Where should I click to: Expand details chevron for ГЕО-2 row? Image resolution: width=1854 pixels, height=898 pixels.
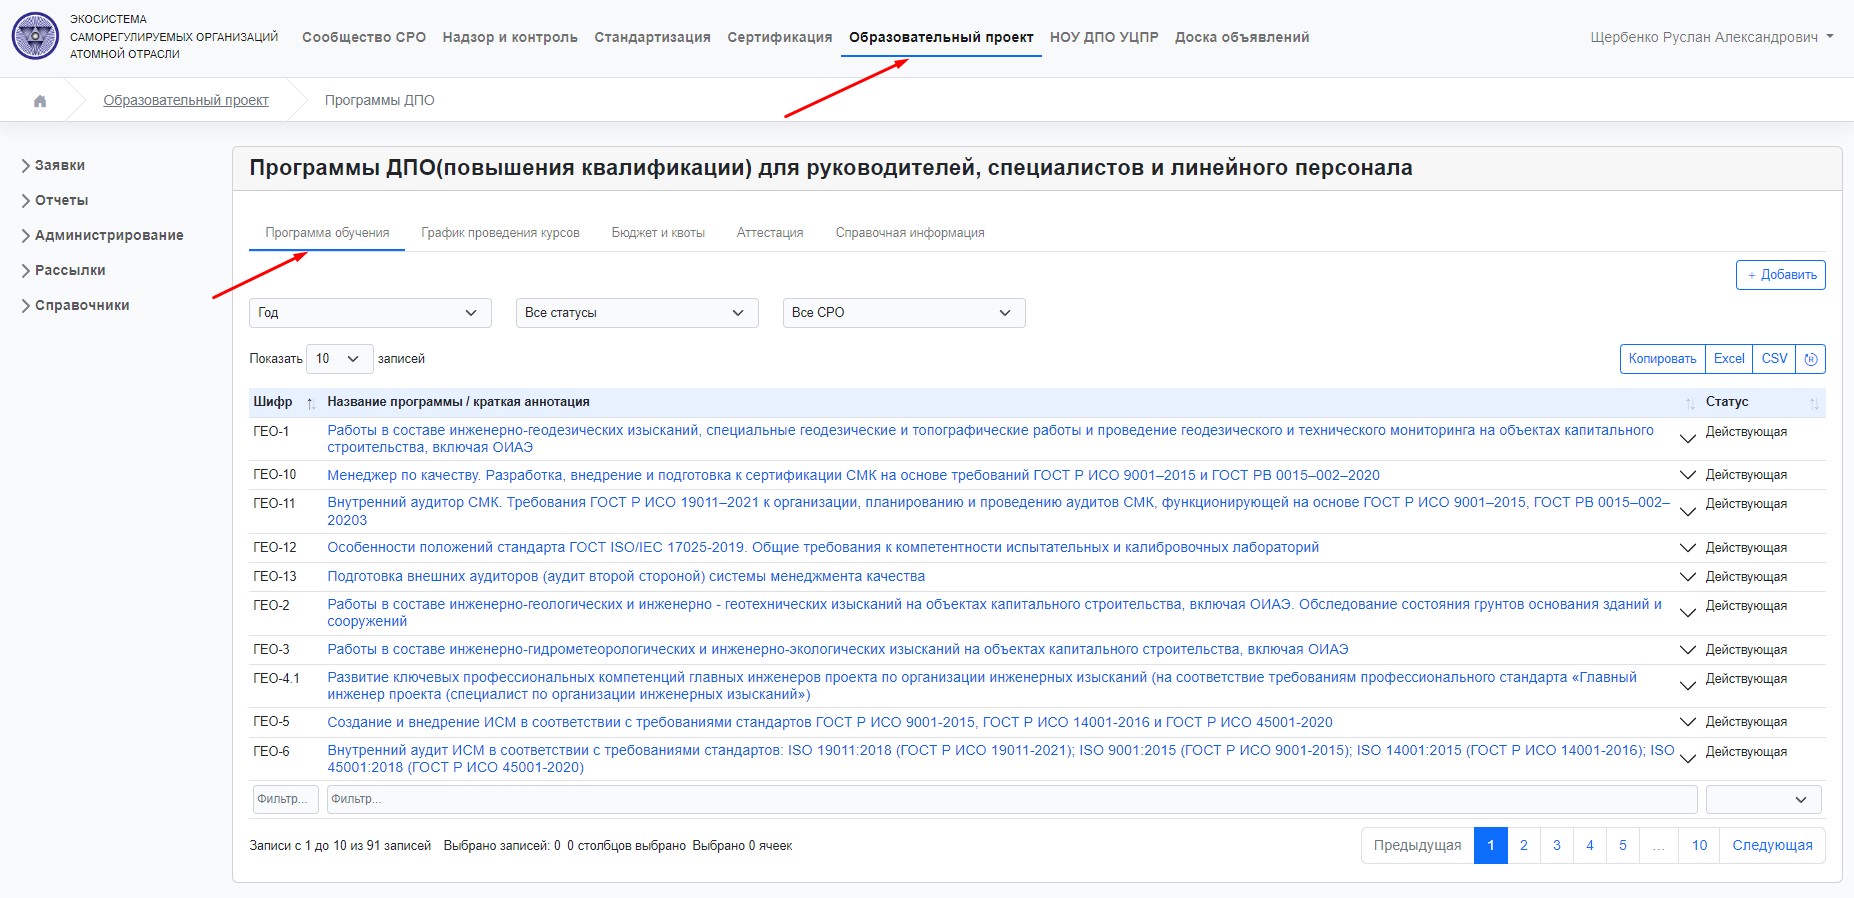(1688, 613)
